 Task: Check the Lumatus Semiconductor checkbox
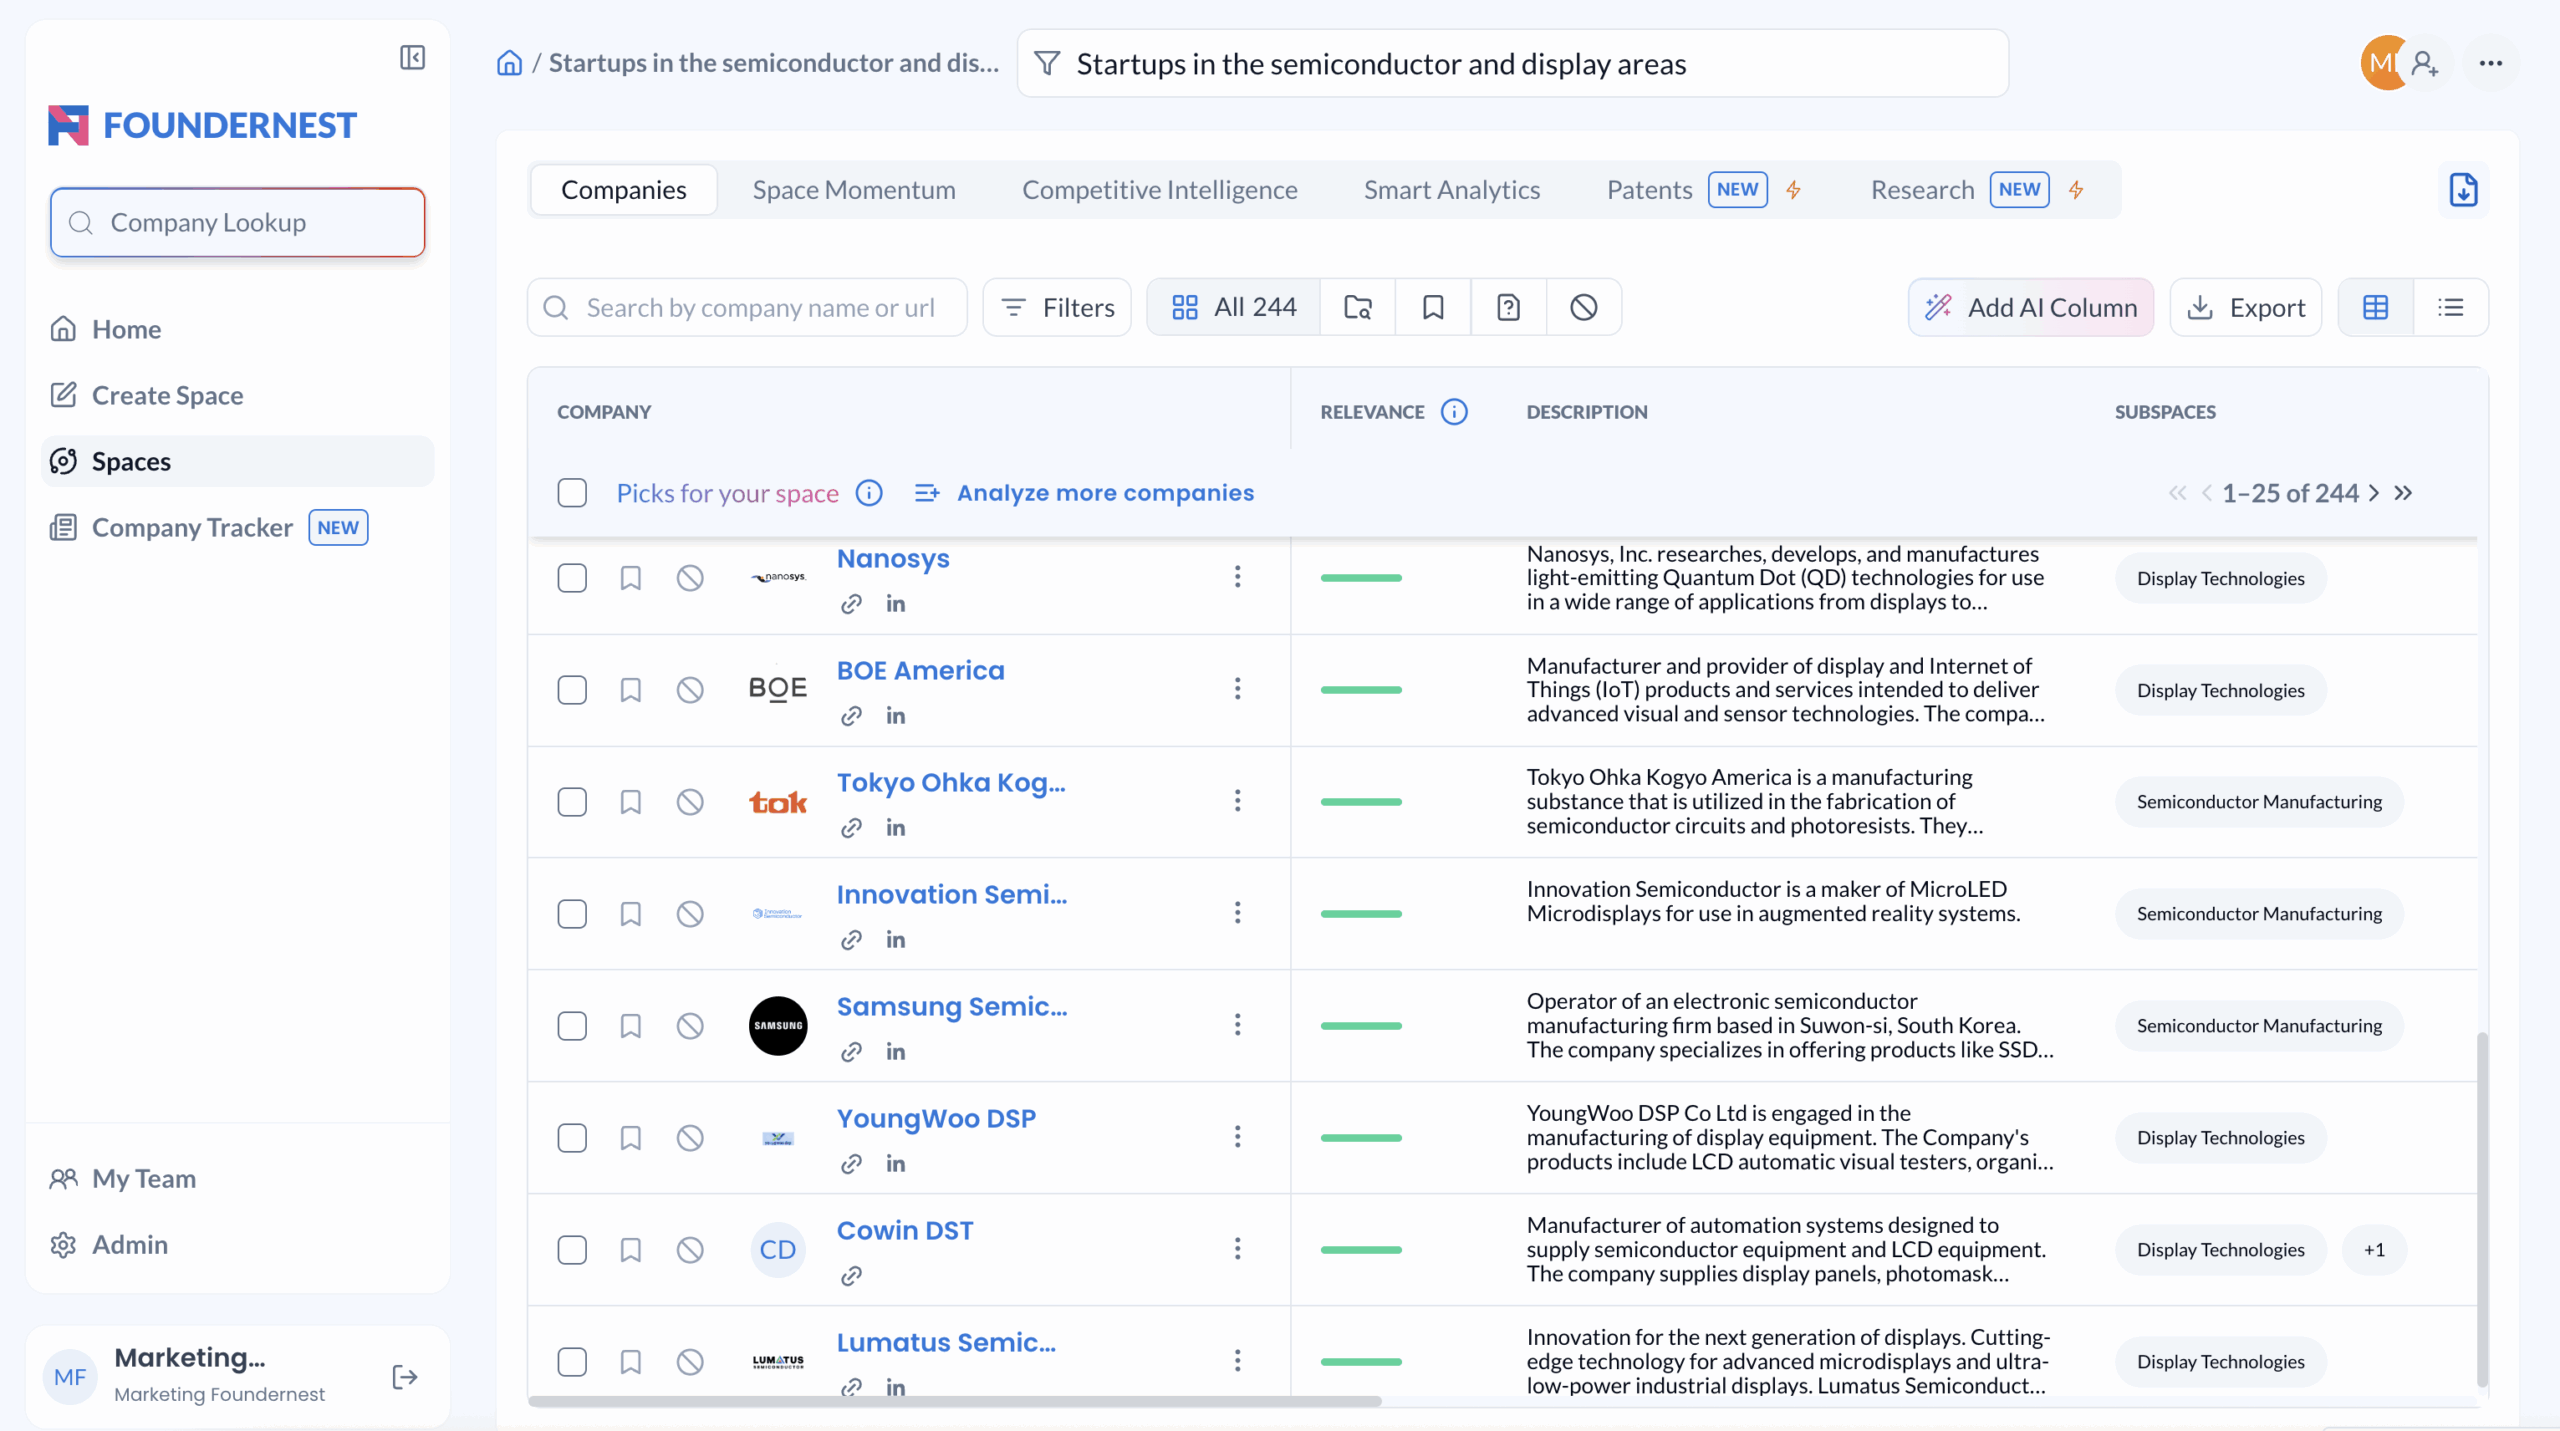click(x=572, y=1362)
